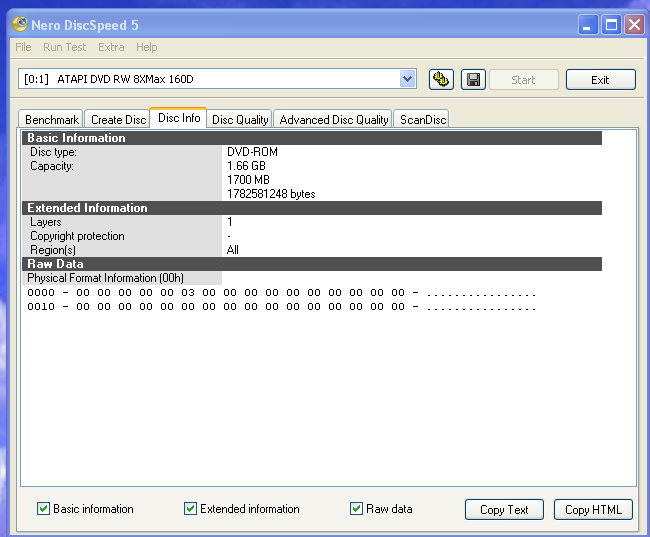The width and height of the screenshot is (650, 537).
Task: Switch to the ScanDisc tab
Action: pyautogui.click(x=422, y=119)
